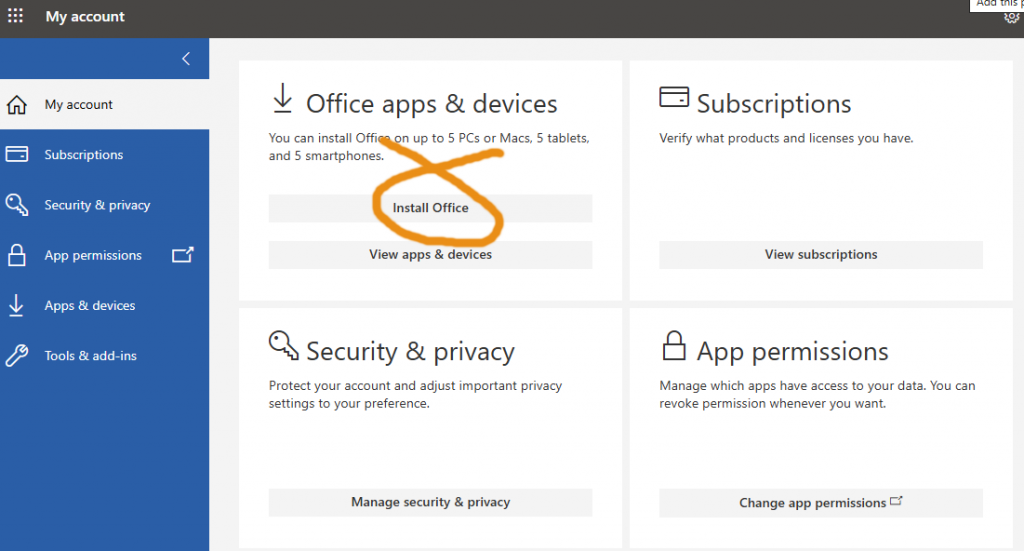Click the Install Office button
The width and height of the screenshot is (1024, 551).
point(430,208)
